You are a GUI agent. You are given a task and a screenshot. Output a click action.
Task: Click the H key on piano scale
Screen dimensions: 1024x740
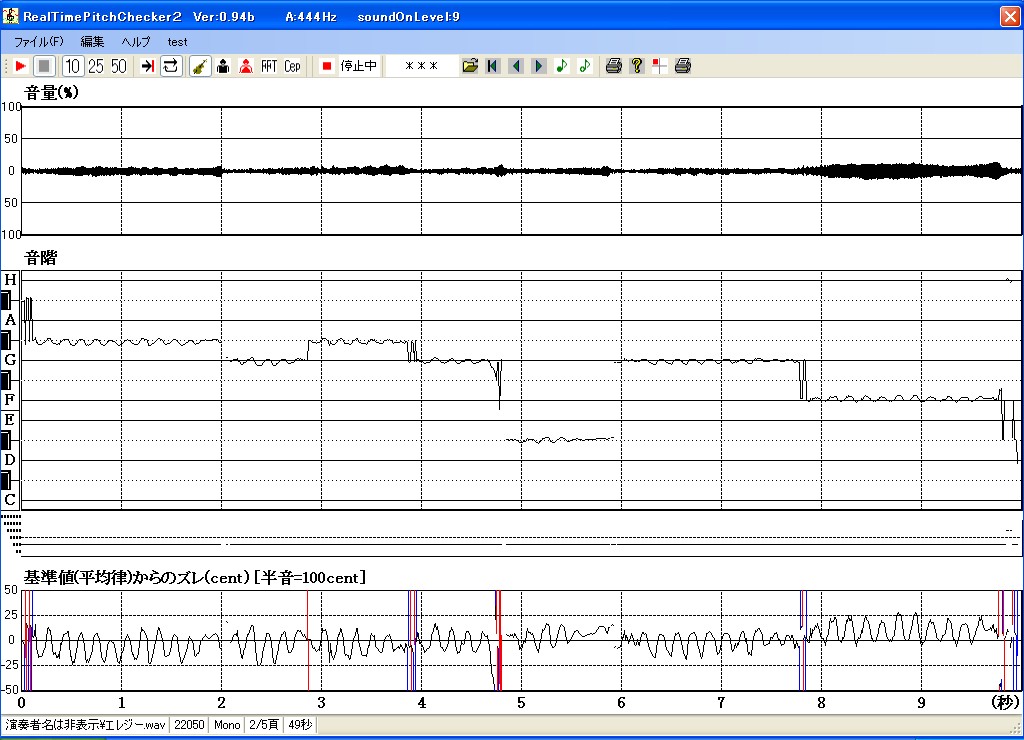[10, 280]
